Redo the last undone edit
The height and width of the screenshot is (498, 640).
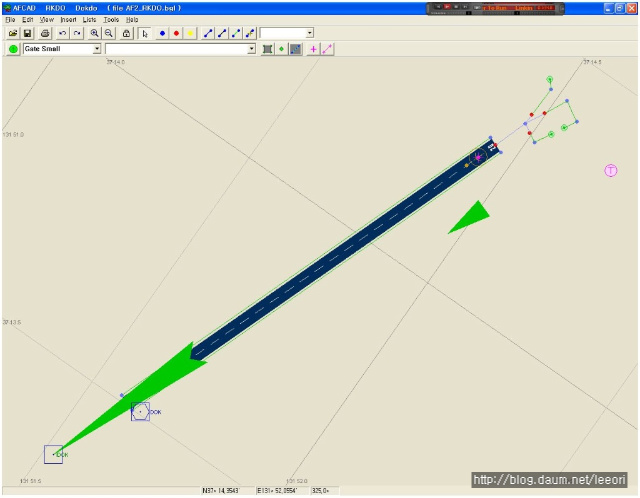(x=77, y=33)
